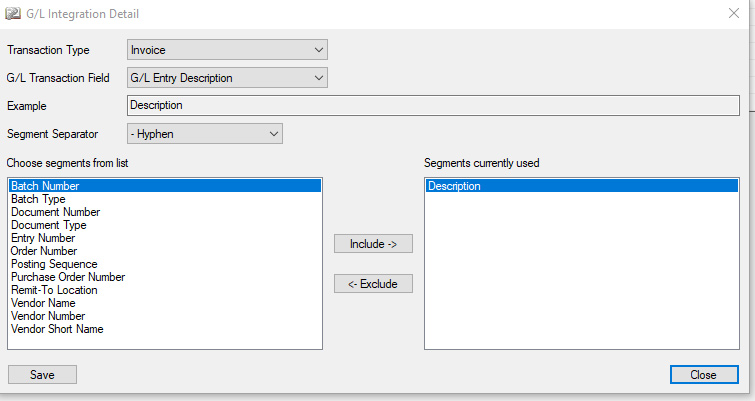The height and width of the screenshot is (401, 755).
Task: Pick Entry Number in the list
Action: (43, 238)
